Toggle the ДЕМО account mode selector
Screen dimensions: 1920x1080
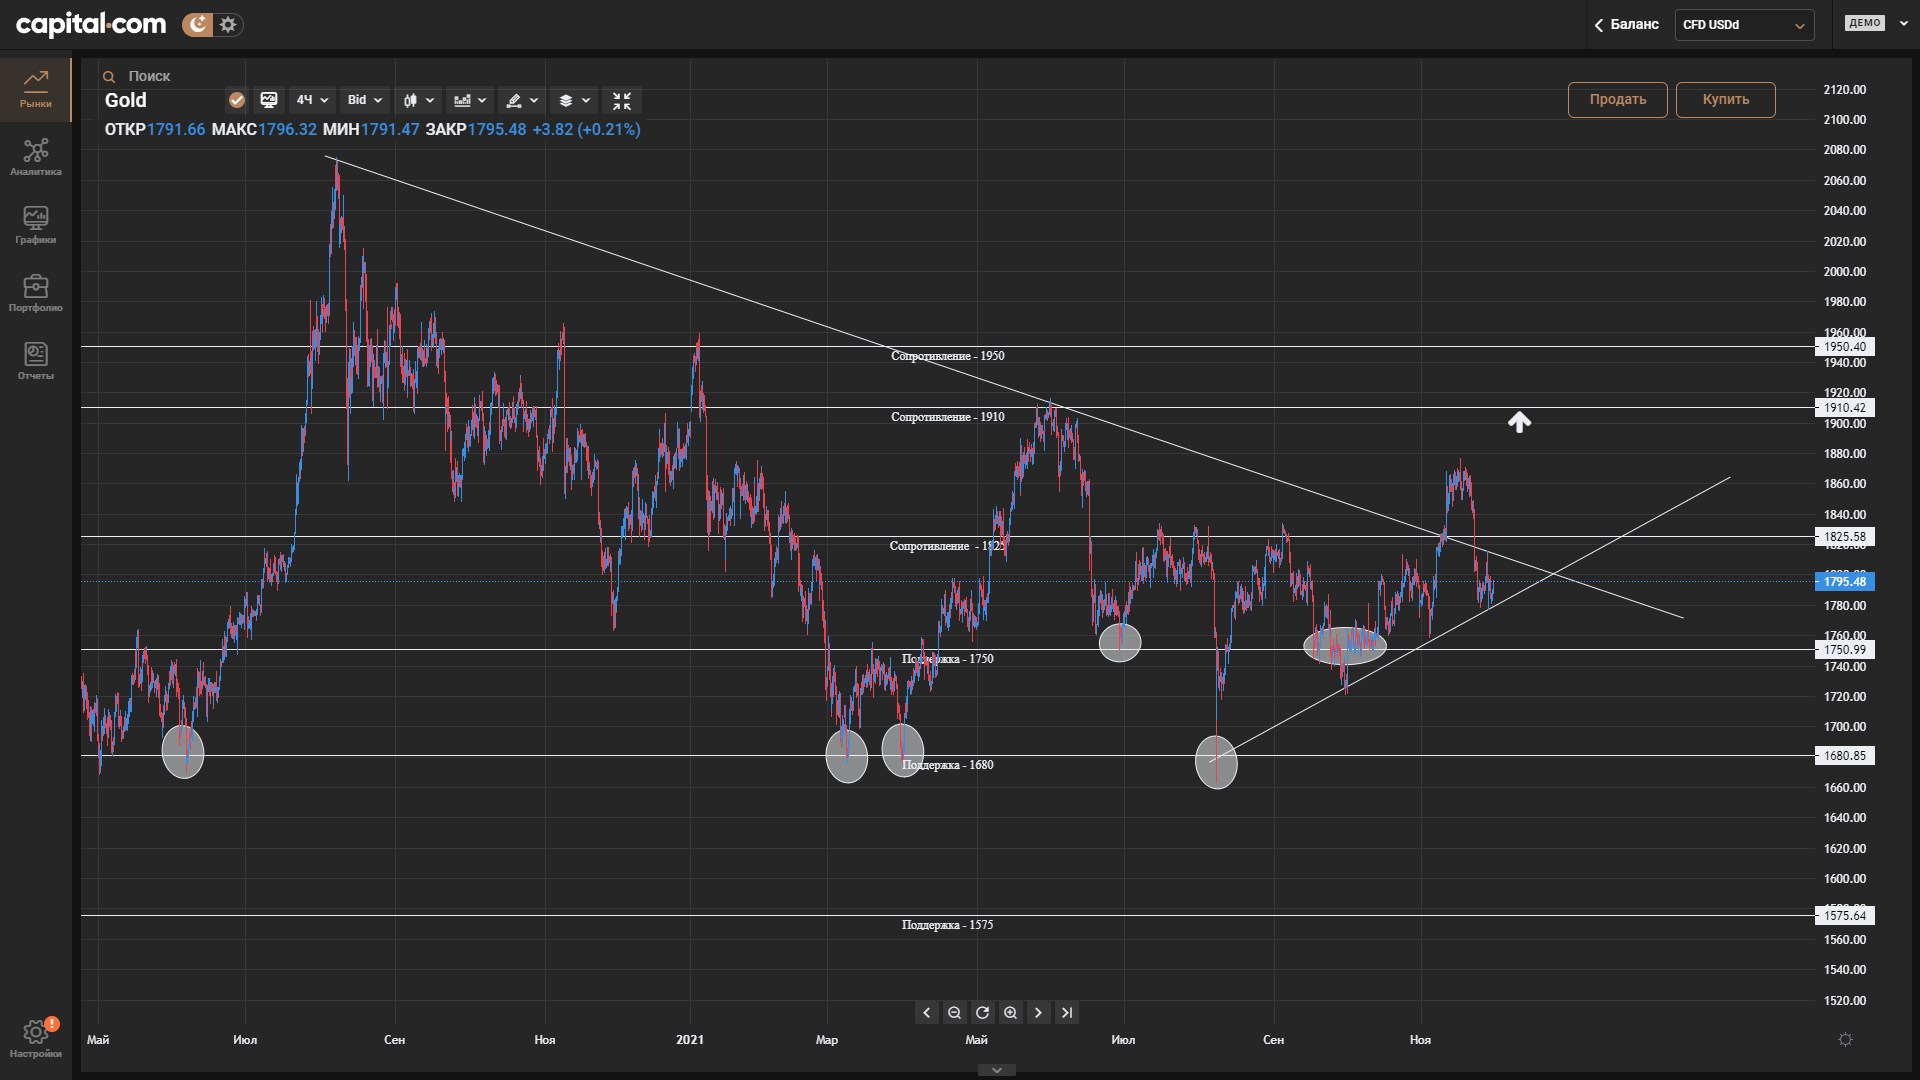pos(1876,23)
